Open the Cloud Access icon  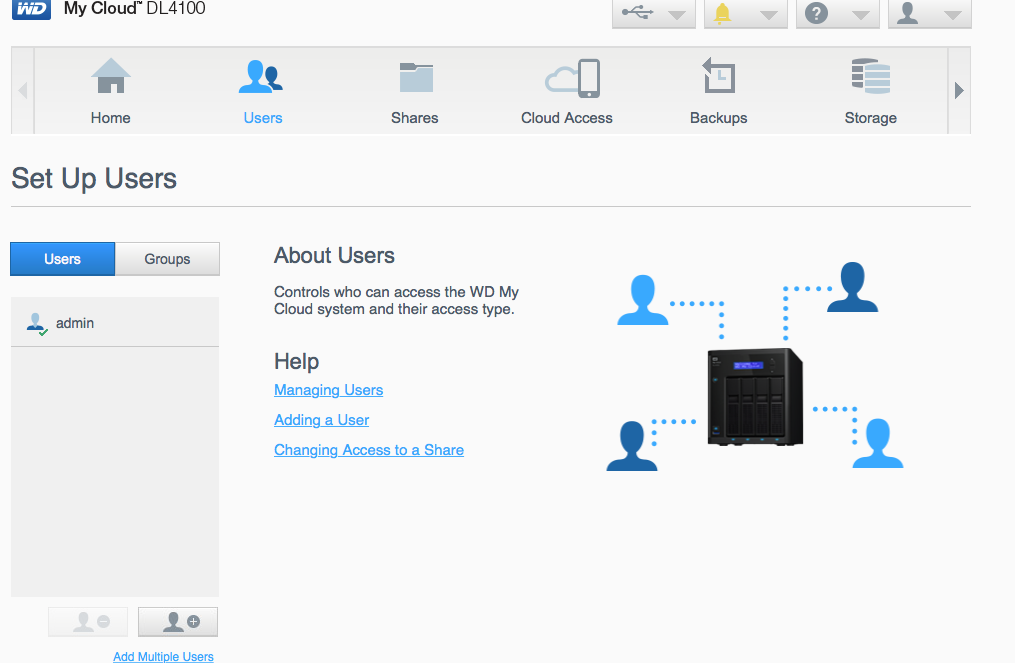click(x=573, y=78)
